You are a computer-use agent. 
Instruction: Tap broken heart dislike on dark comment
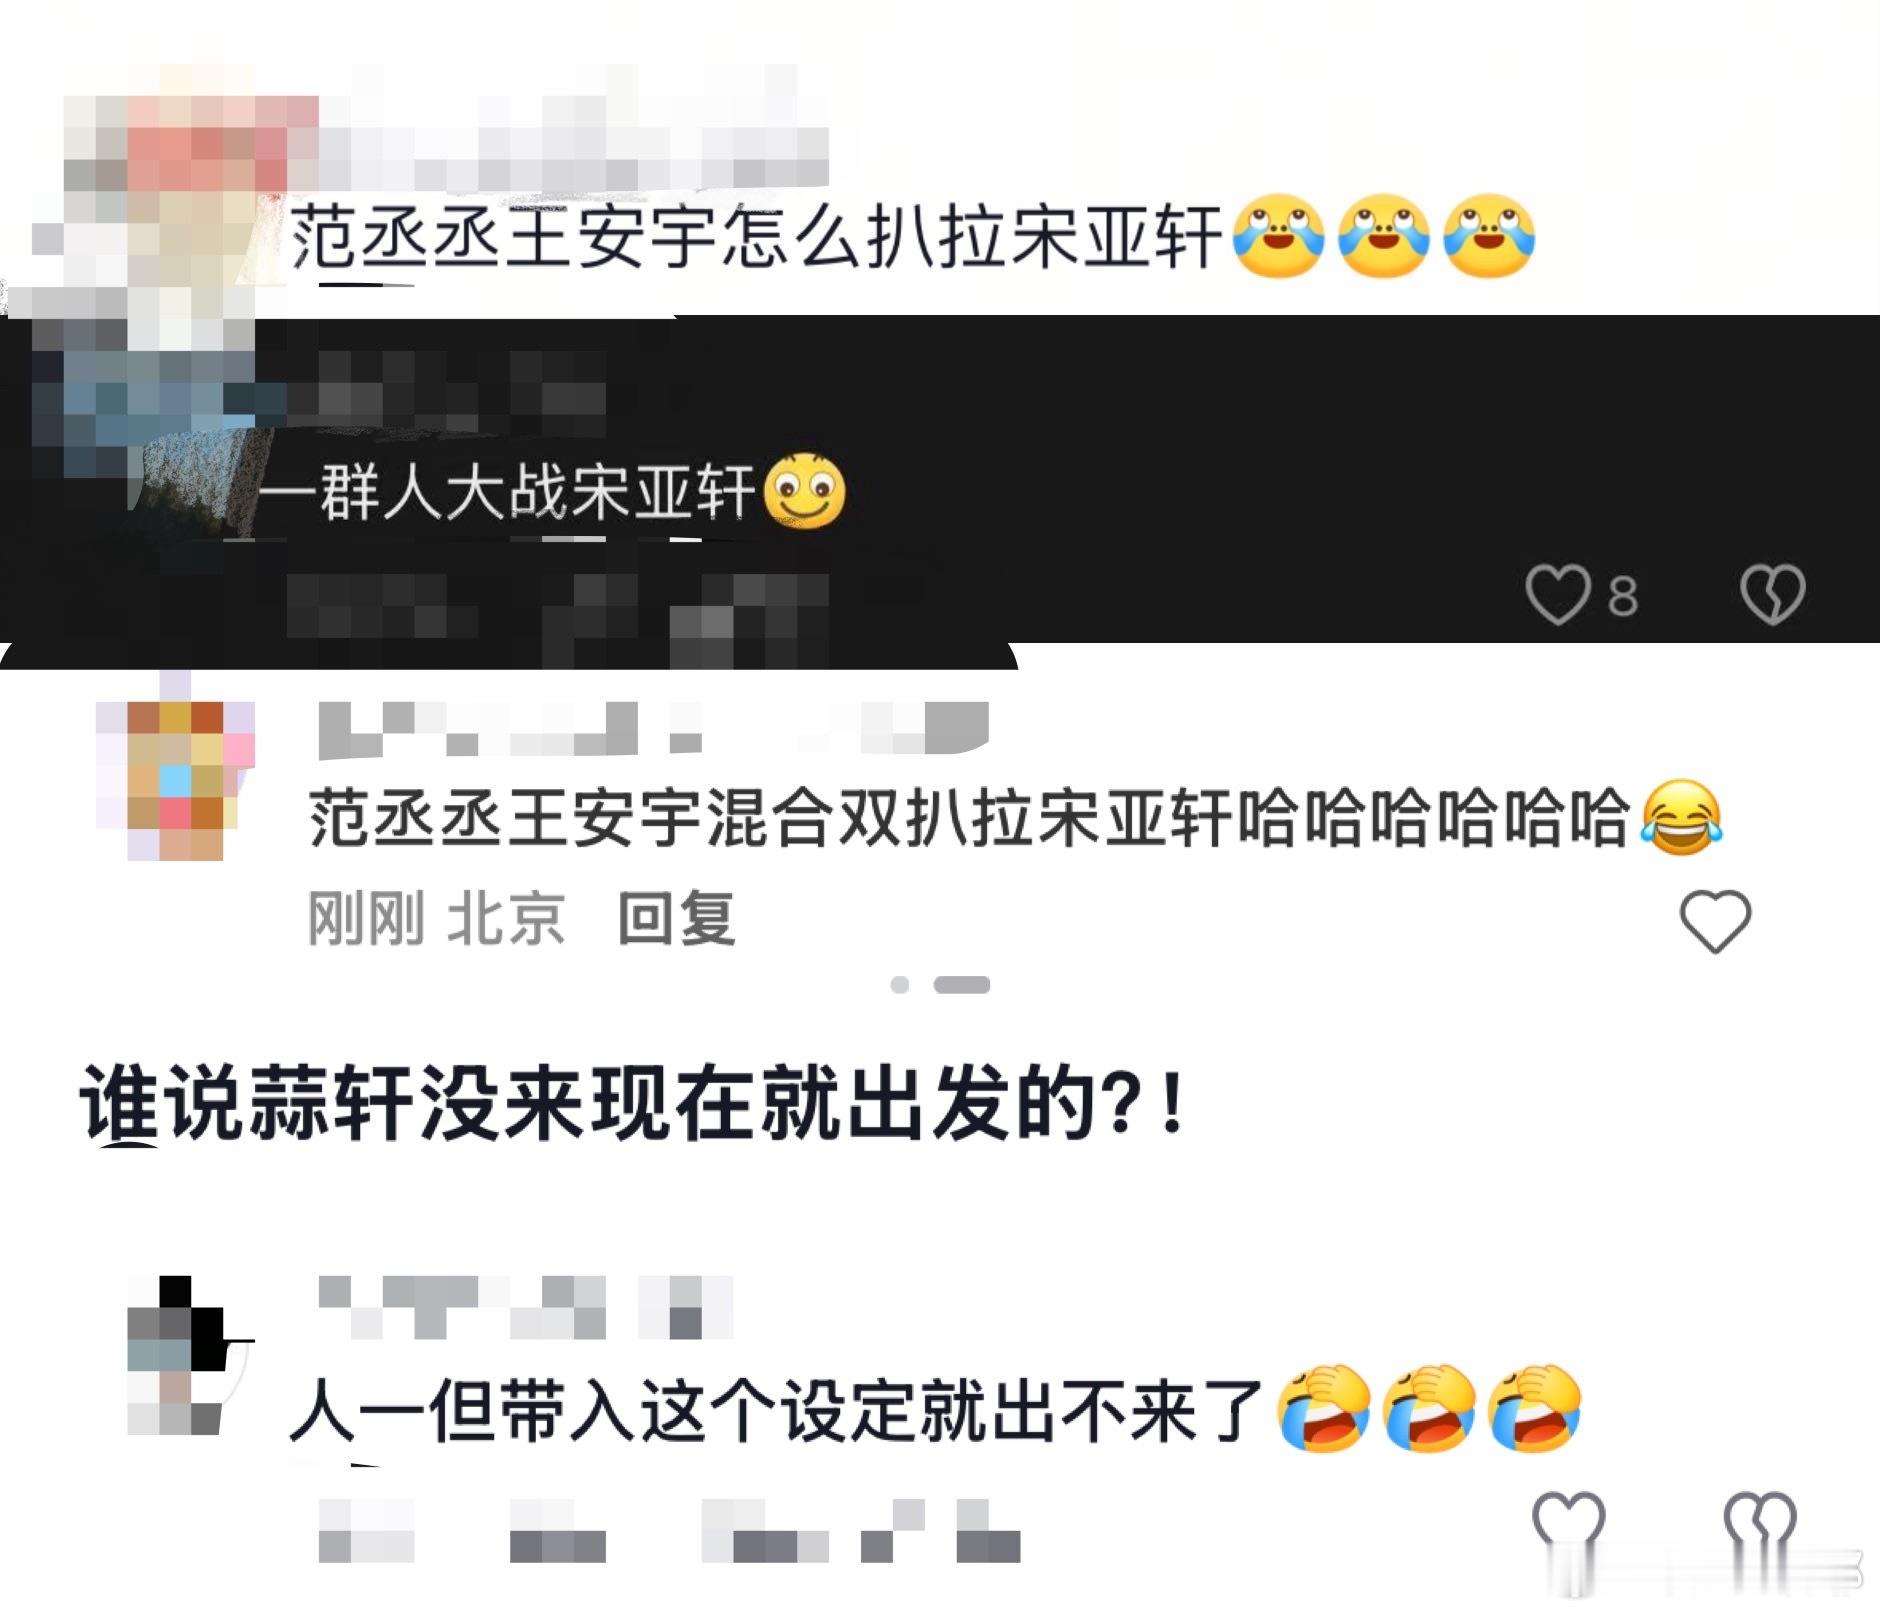1772,594
